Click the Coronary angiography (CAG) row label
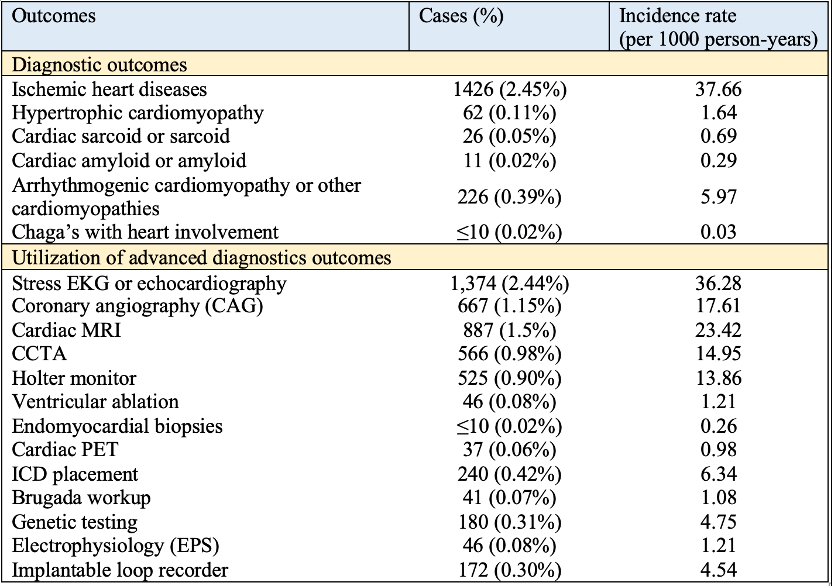 click(137, 307)
